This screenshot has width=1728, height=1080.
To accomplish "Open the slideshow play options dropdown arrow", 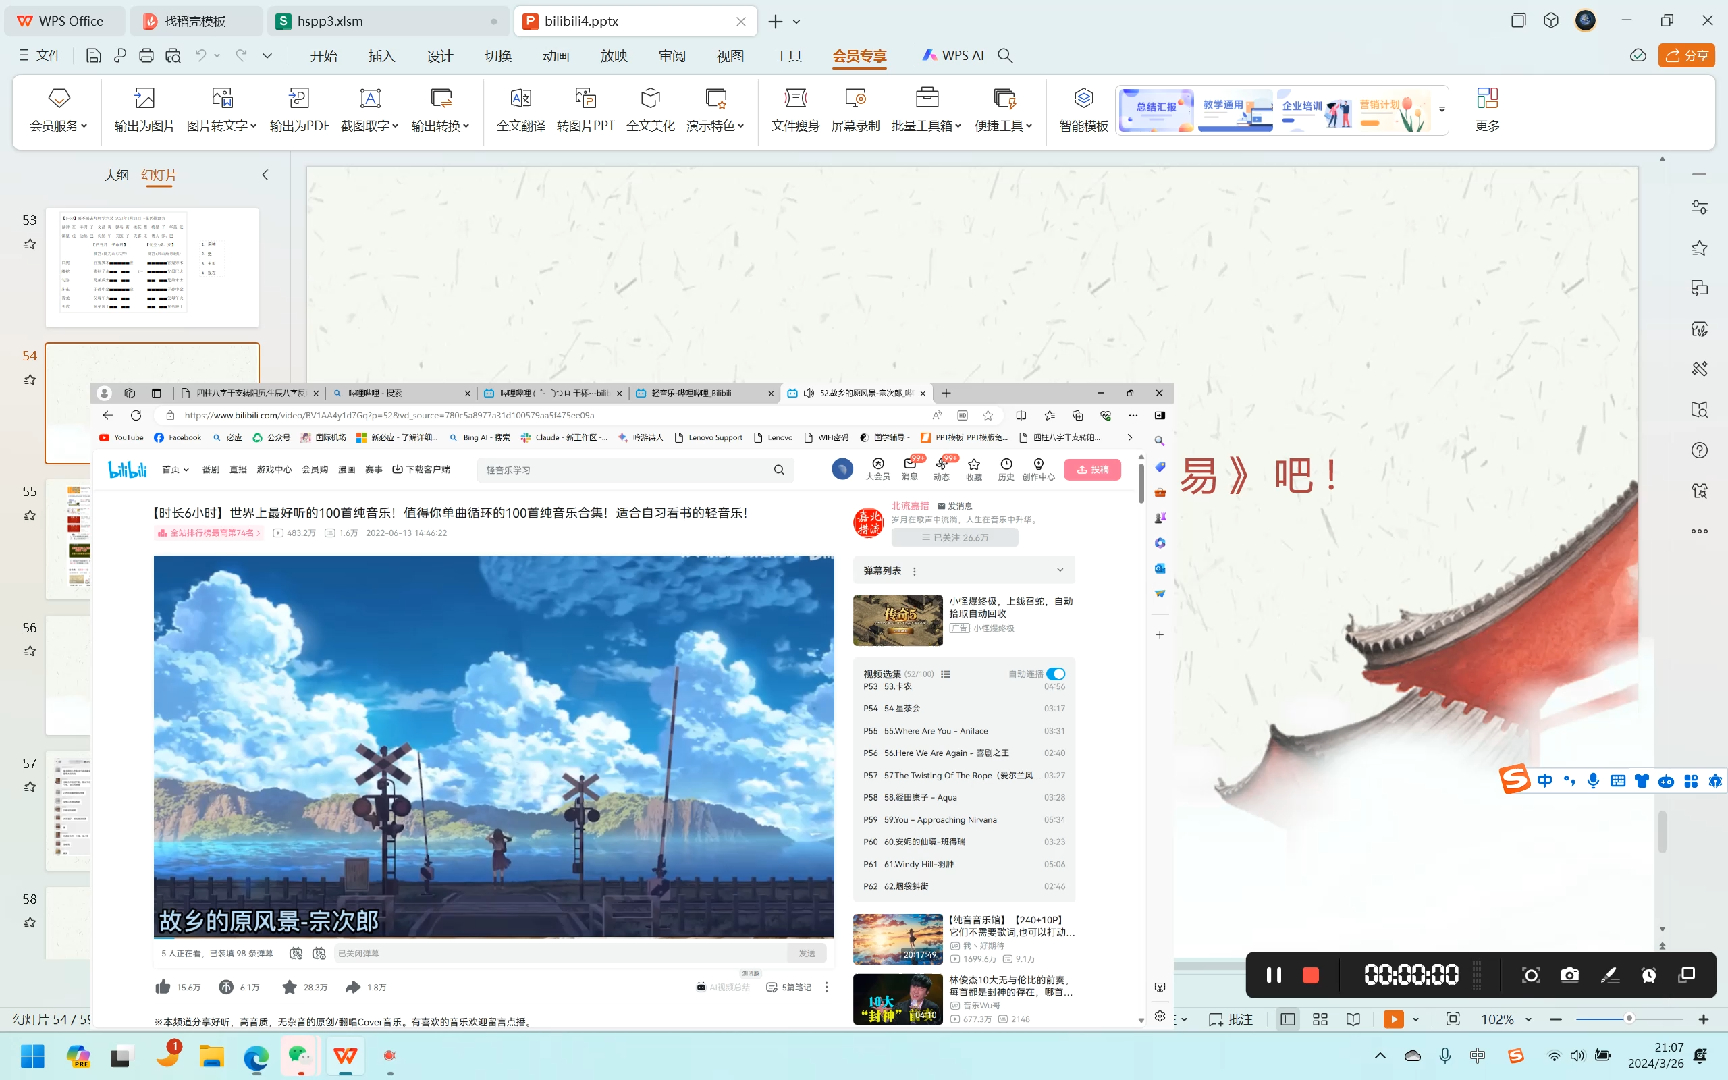I will click(x=1416, y=1019).
